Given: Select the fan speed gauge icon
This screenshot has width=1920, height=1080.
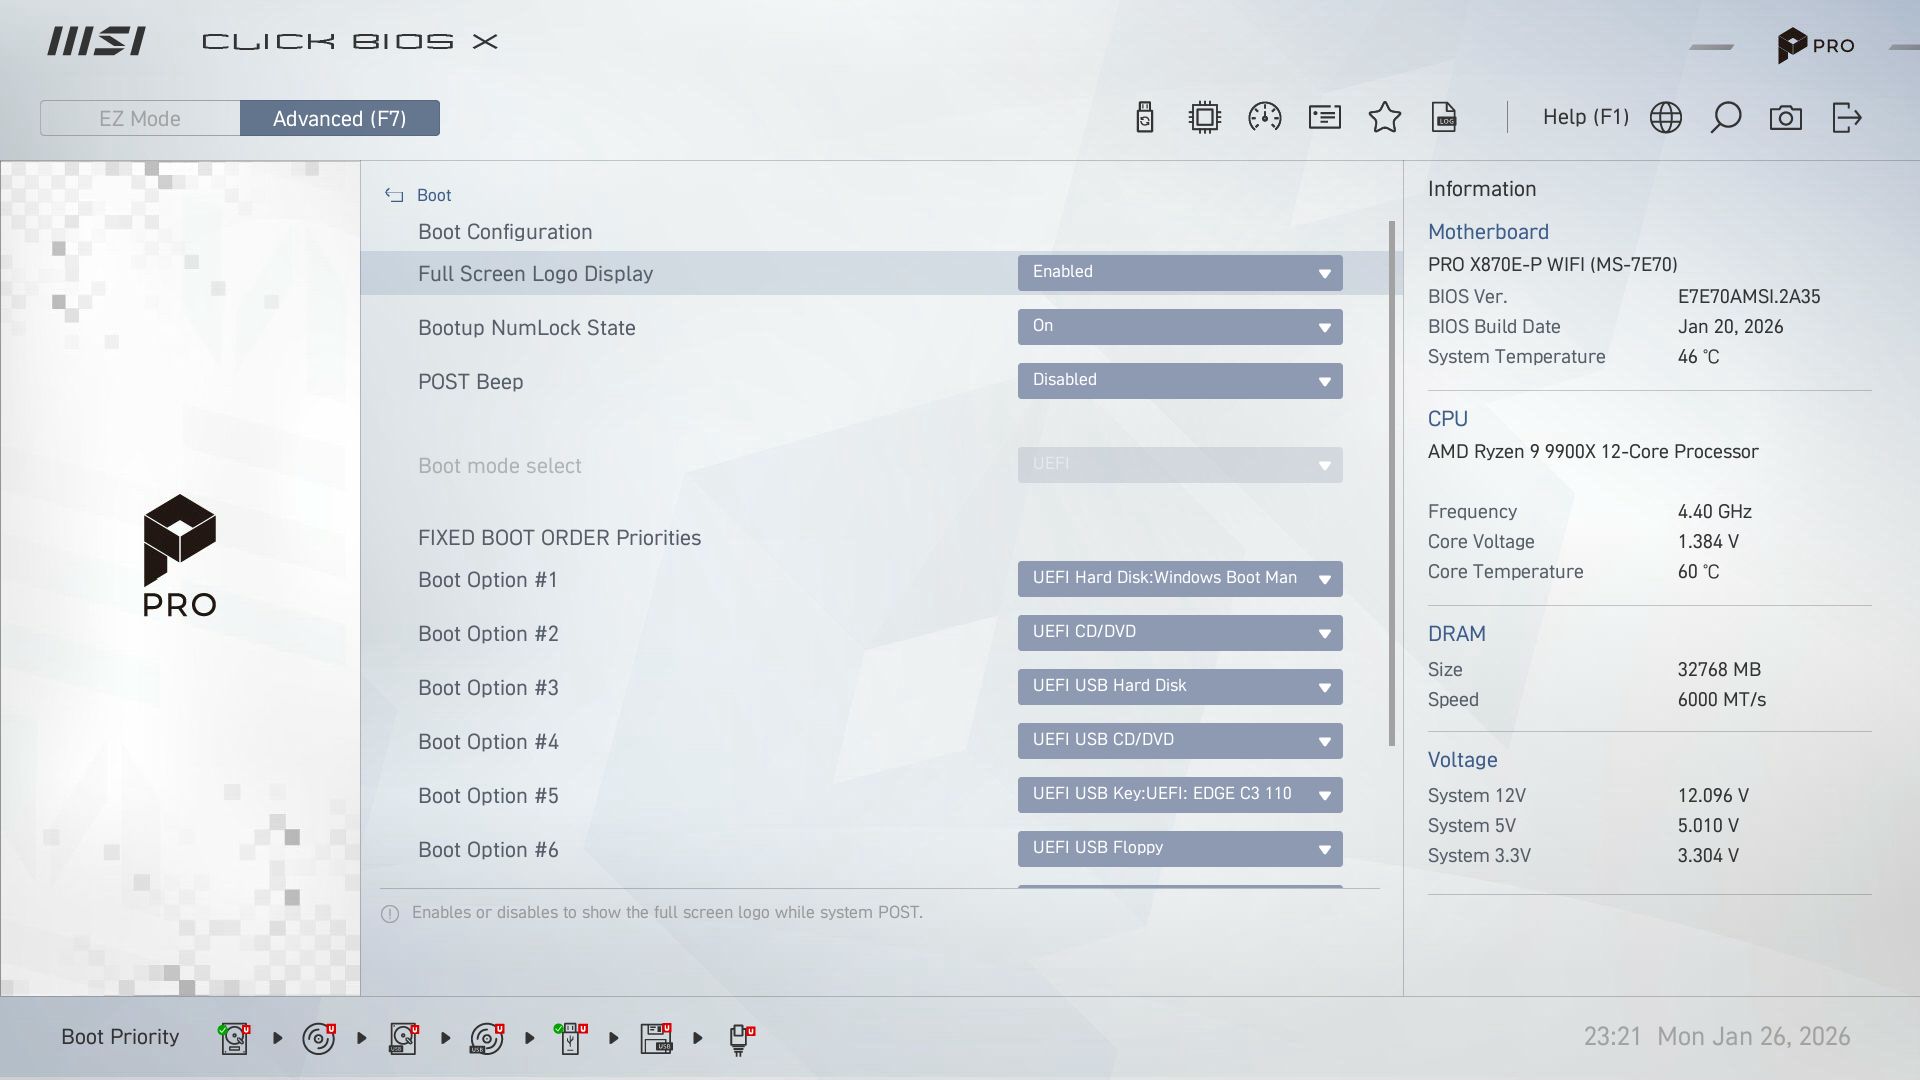Looking at the screenshot, I should (x=1265, y=117).
